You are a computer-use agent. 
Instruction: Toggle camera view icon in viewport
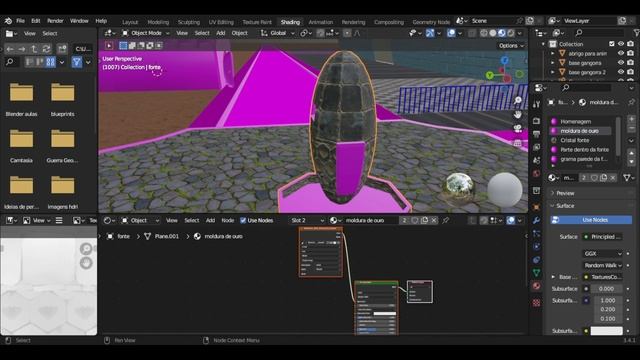(x=518, y=129)
